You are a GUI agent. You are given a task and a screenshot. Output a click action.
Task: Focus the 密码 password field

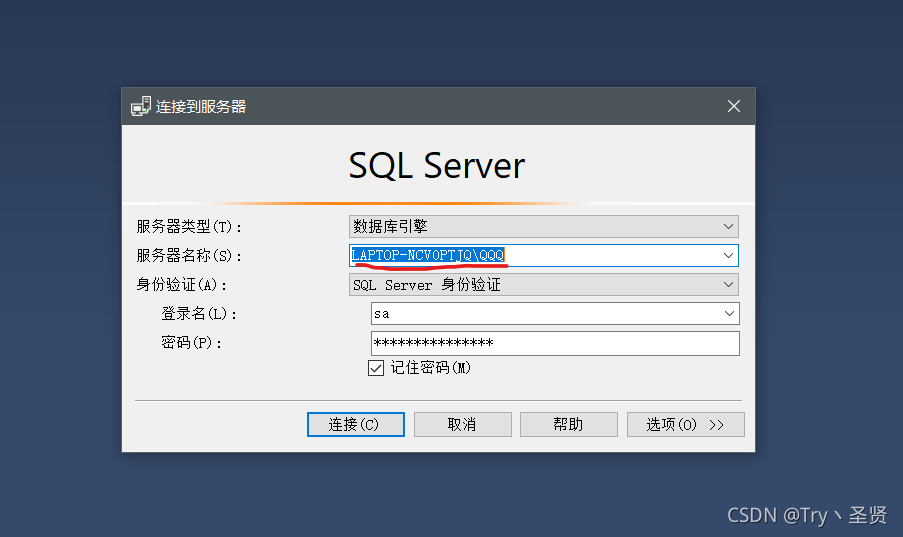555,343
